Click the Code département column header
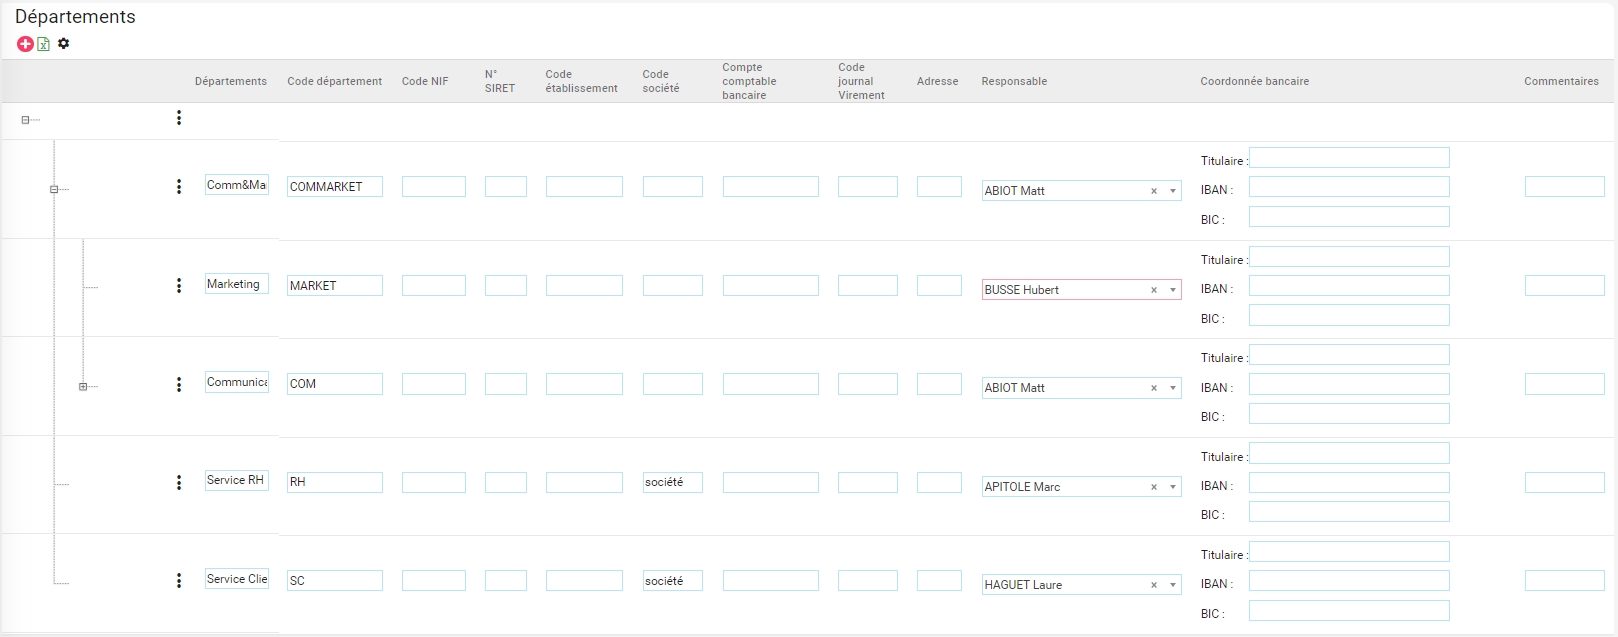 [335, 82]
